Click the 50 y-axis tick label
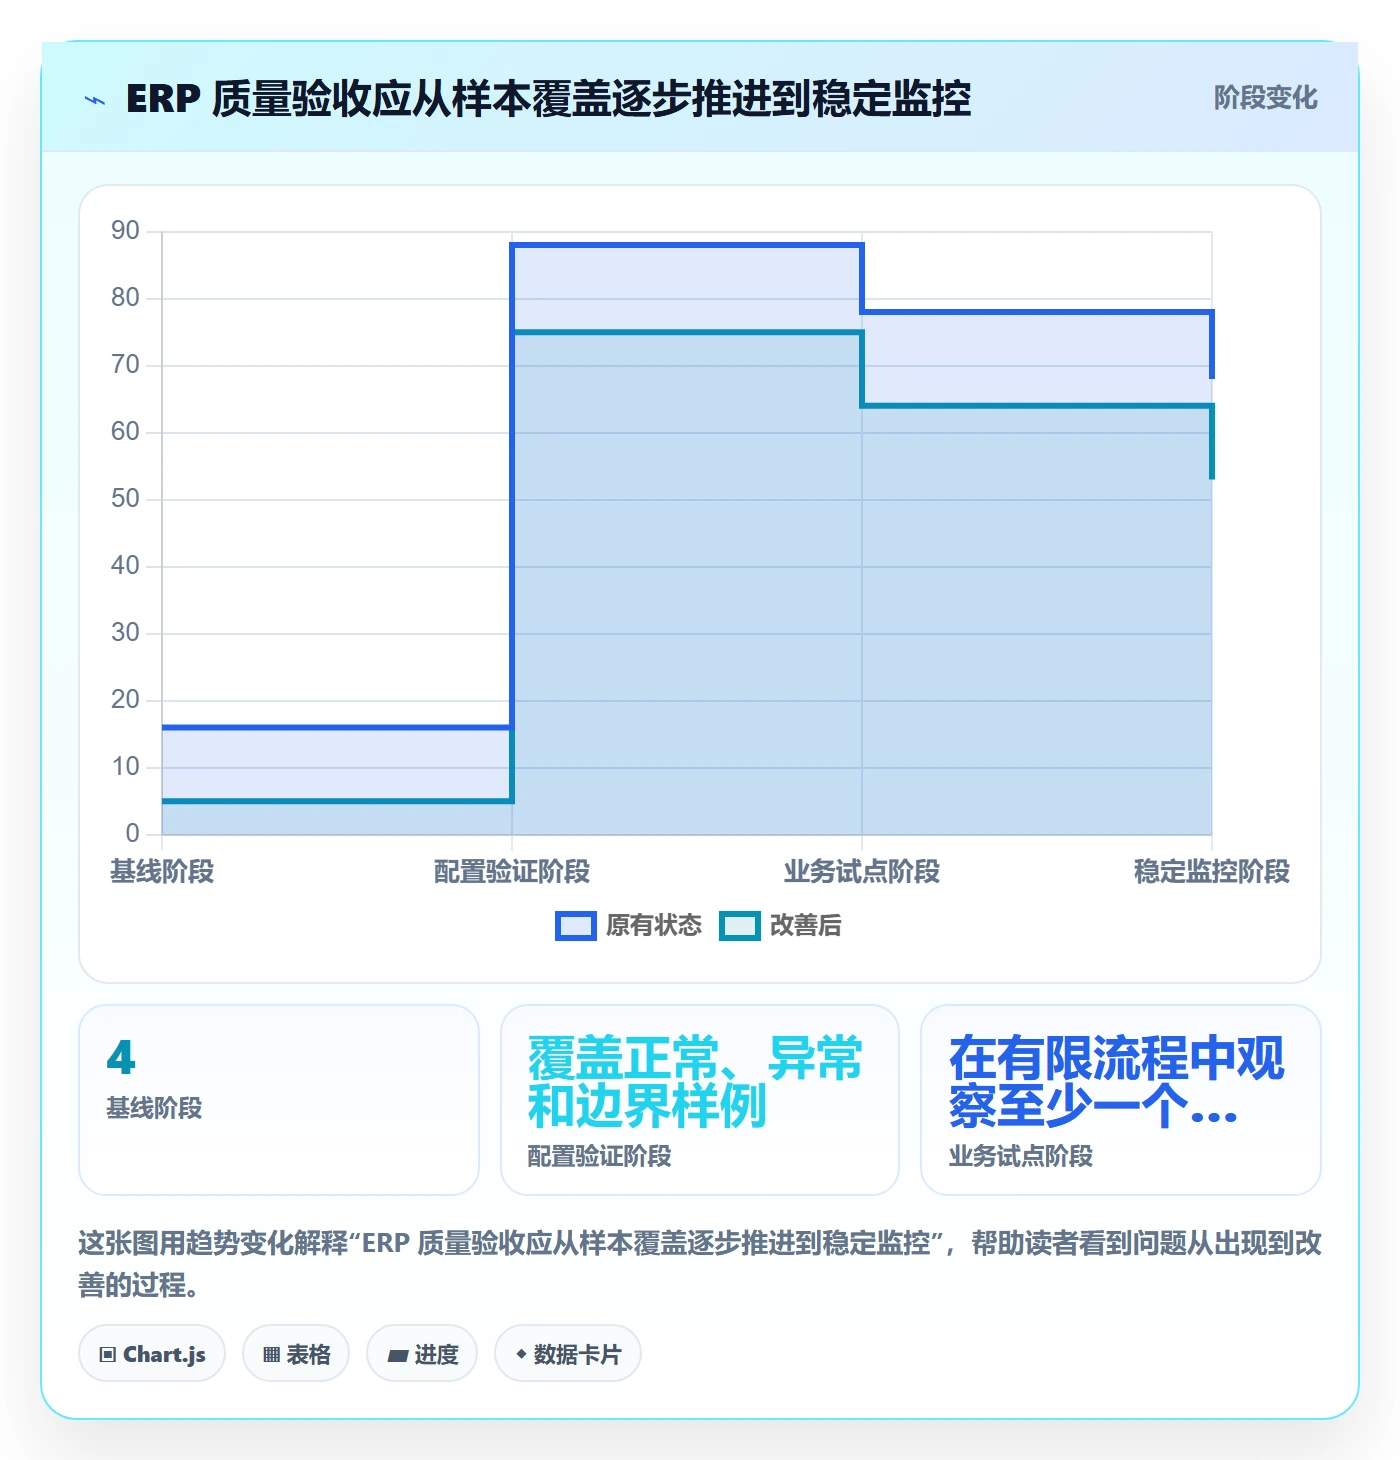Viewport: 1400px width, 1460px height. [125, 499]
